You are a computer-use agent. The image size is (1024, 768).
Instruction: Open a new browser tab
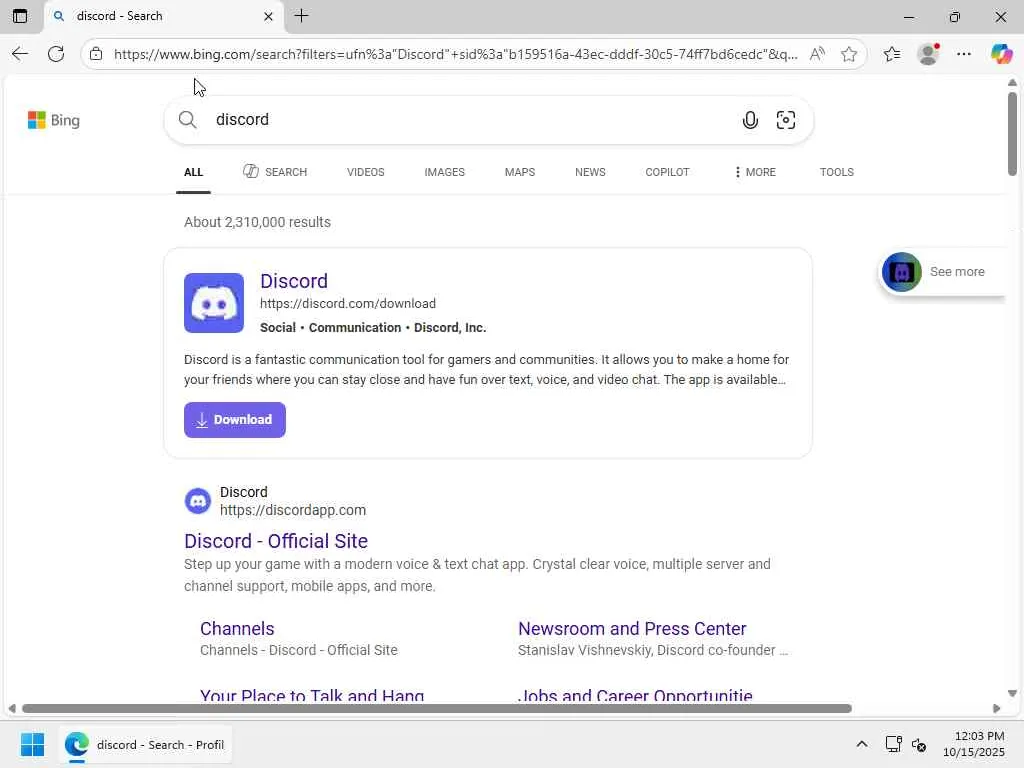[x=302, y=16]
